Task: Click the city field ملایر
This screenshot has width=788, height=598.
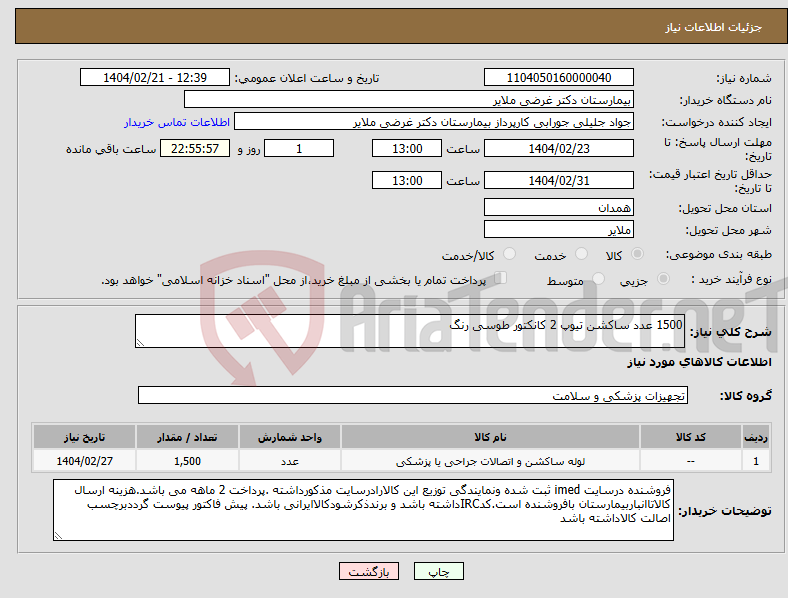Action: coord(558,229)
